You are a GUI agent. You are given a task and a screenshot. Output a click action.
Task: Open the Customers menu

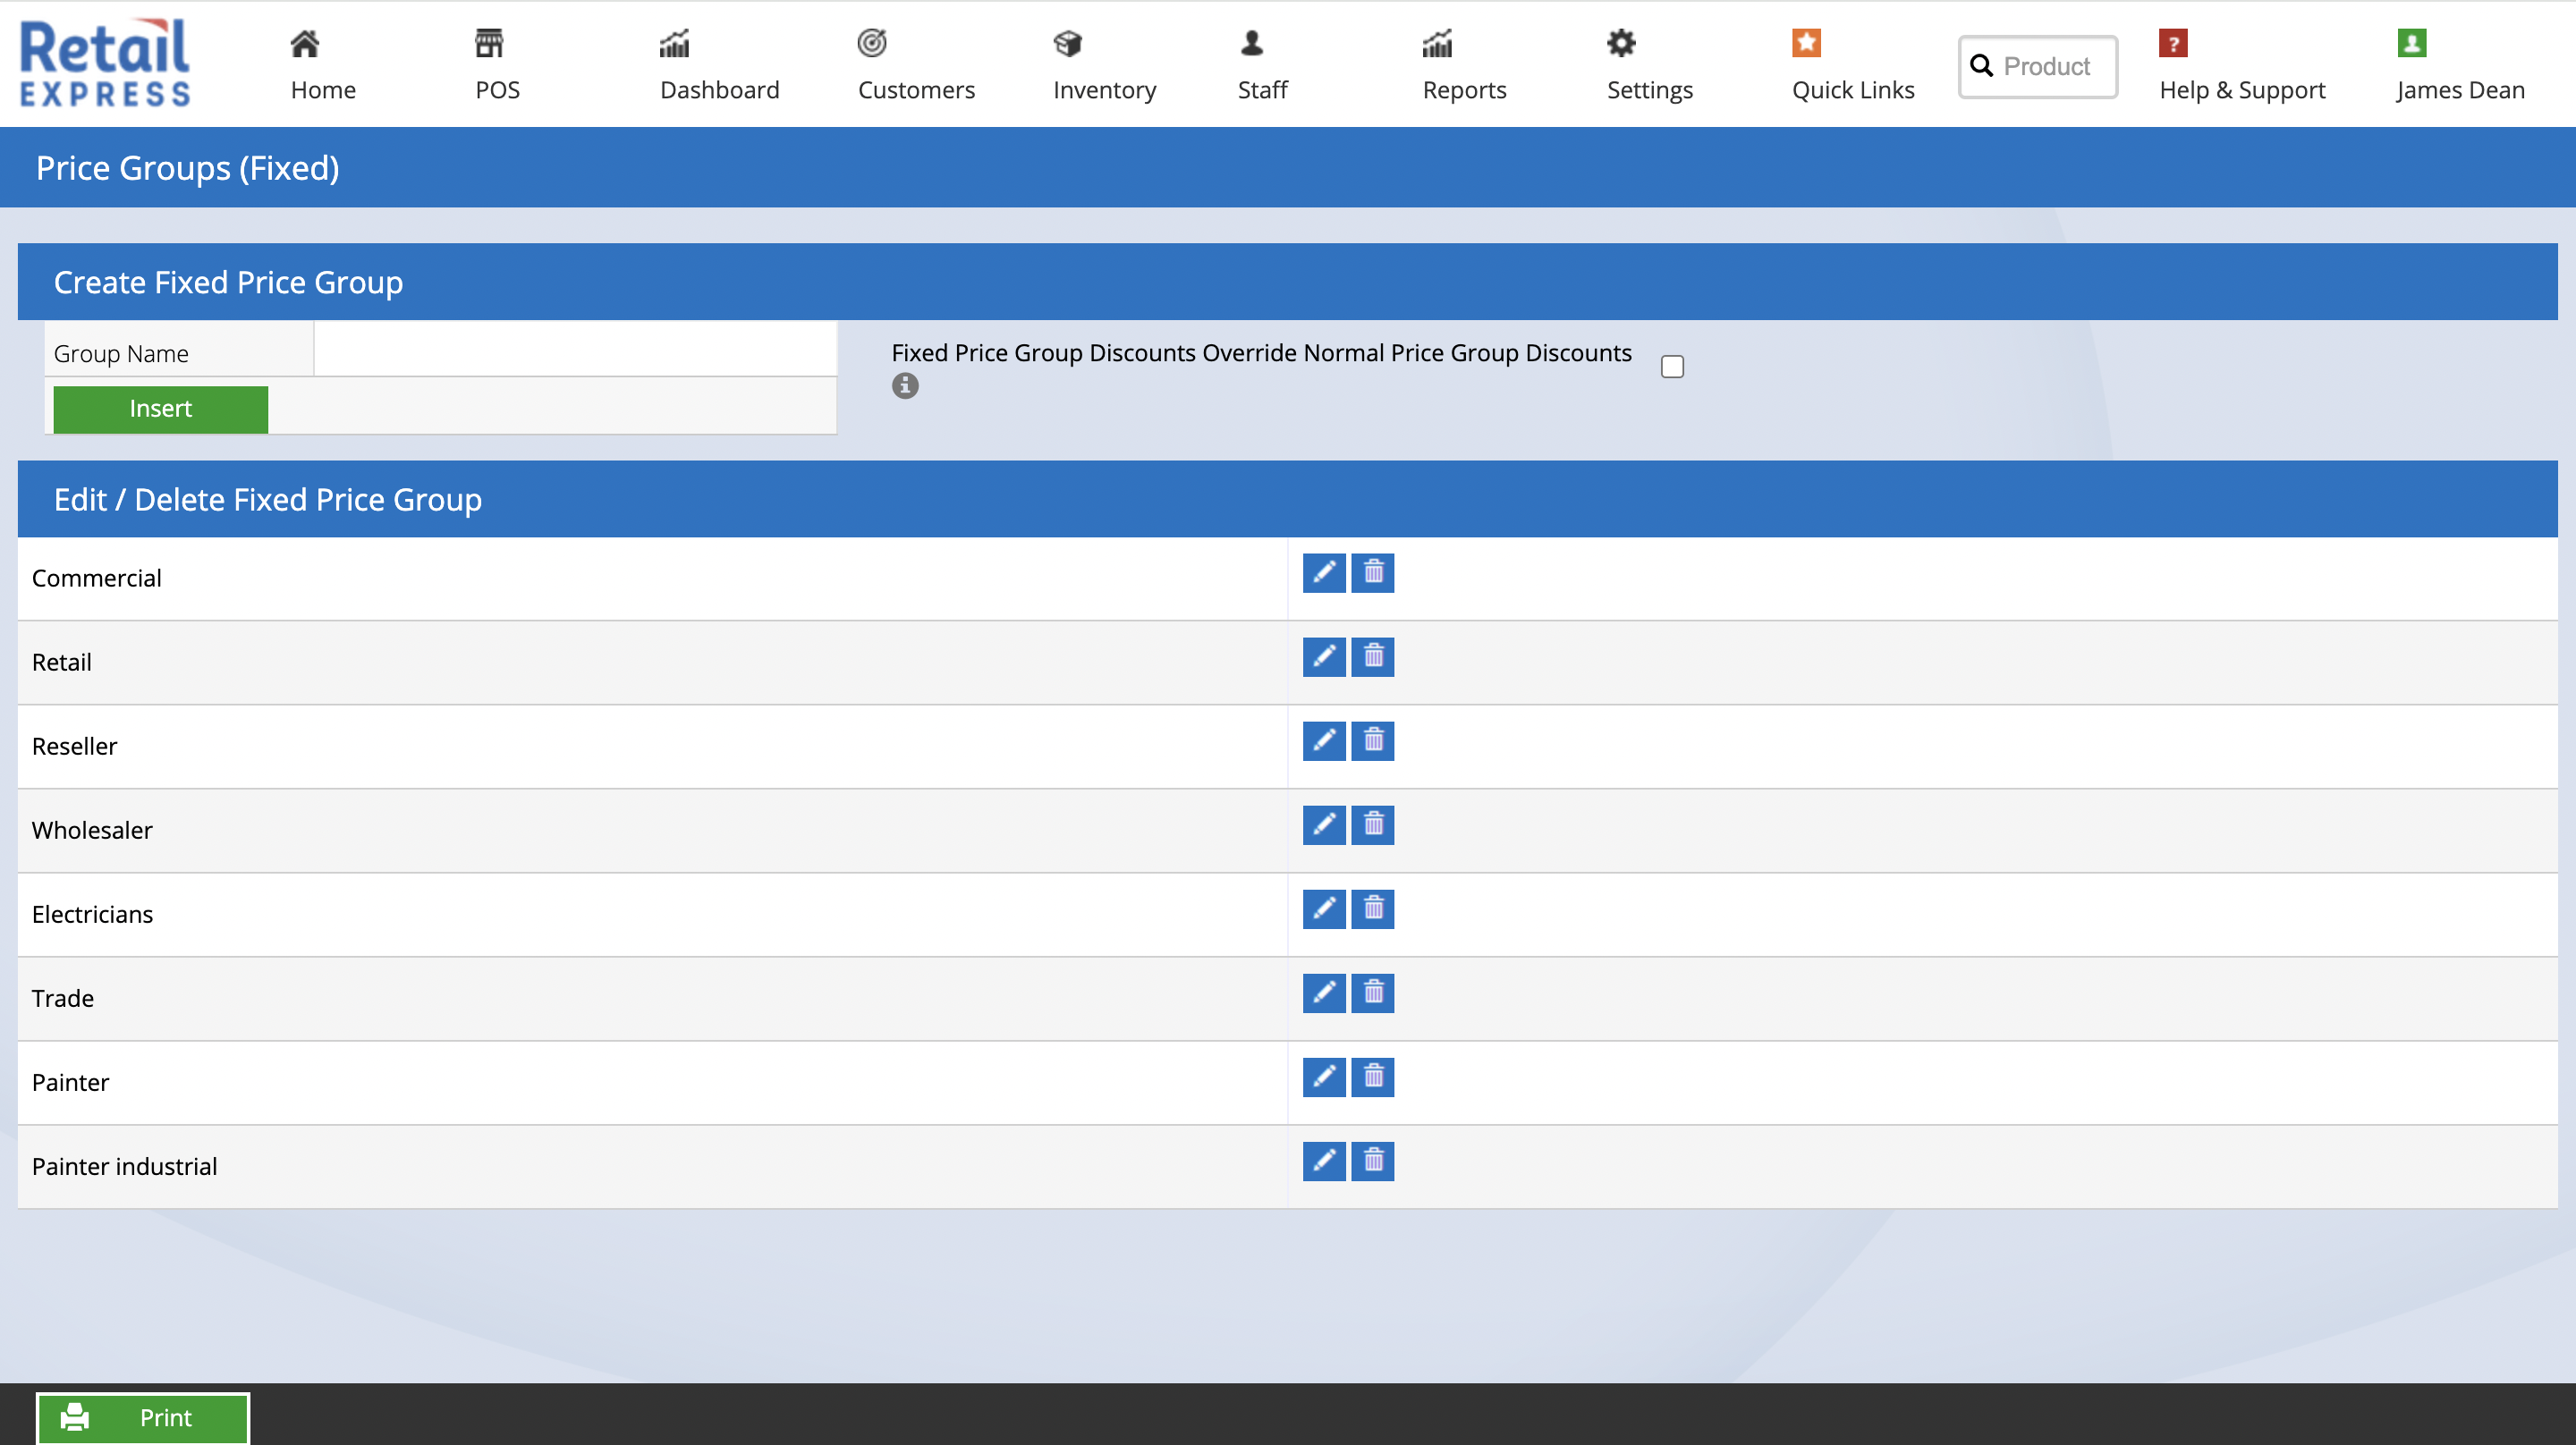tap(916, 65)
